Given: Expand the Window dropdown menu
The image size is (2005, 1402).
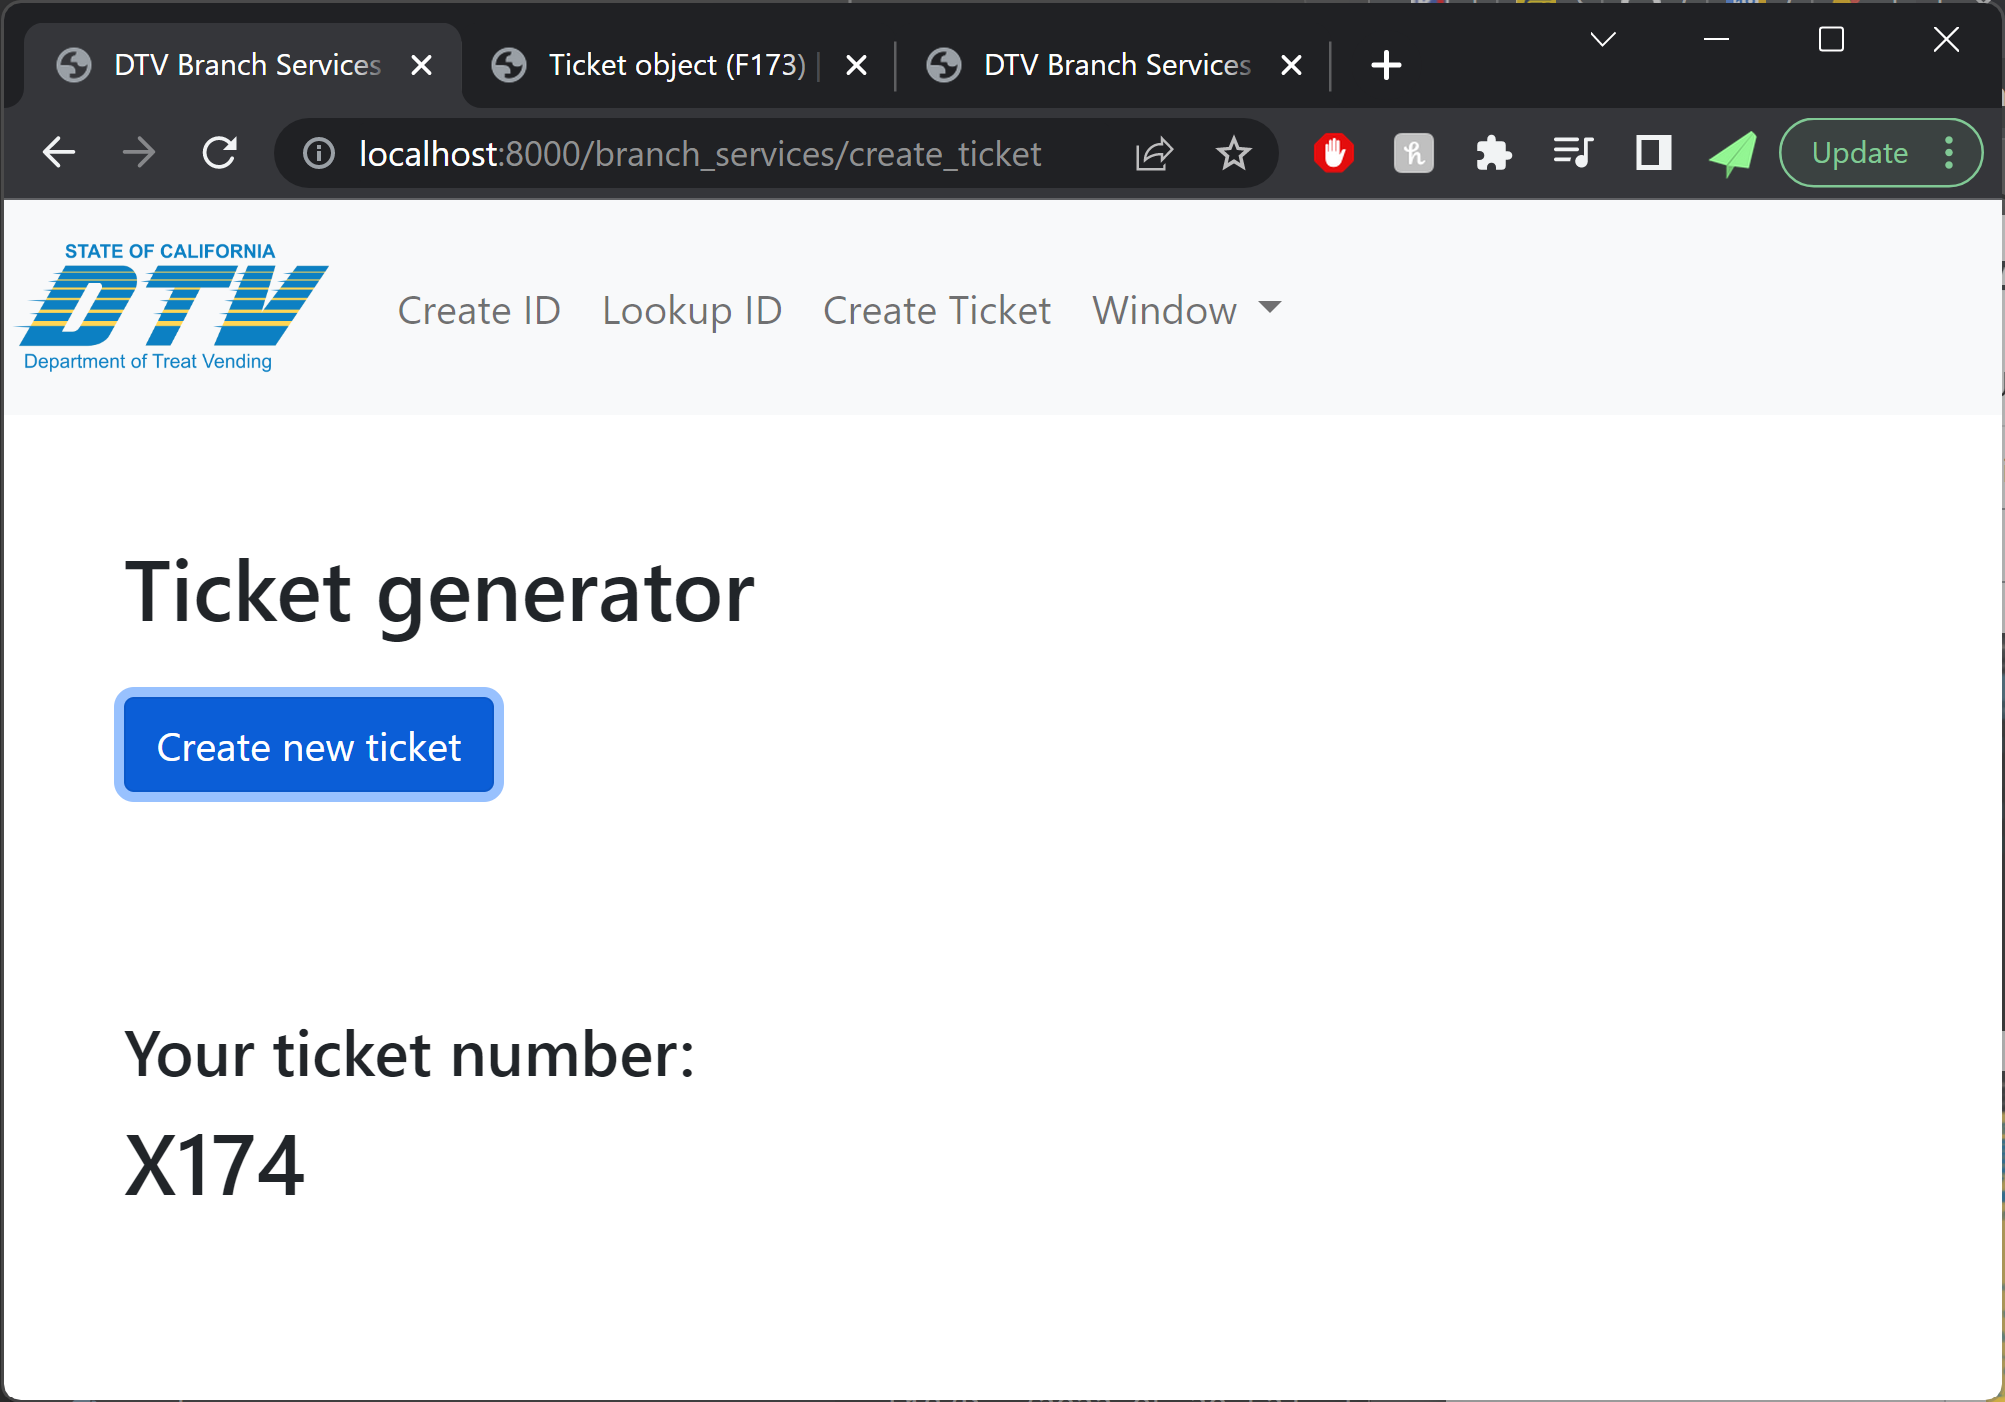Looking at the screenshot, I should 1187,311.
